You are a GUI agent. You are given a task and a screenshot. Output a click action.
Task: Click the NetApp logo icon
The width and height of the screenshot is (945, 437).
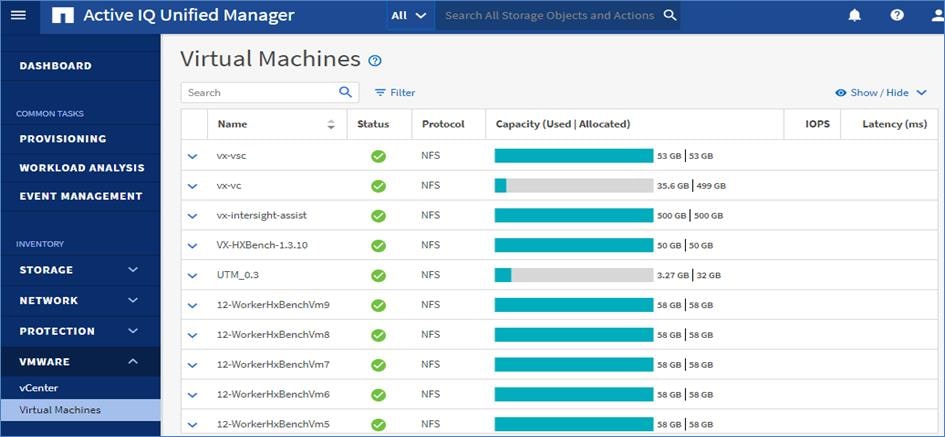click(x=63, y=16)
